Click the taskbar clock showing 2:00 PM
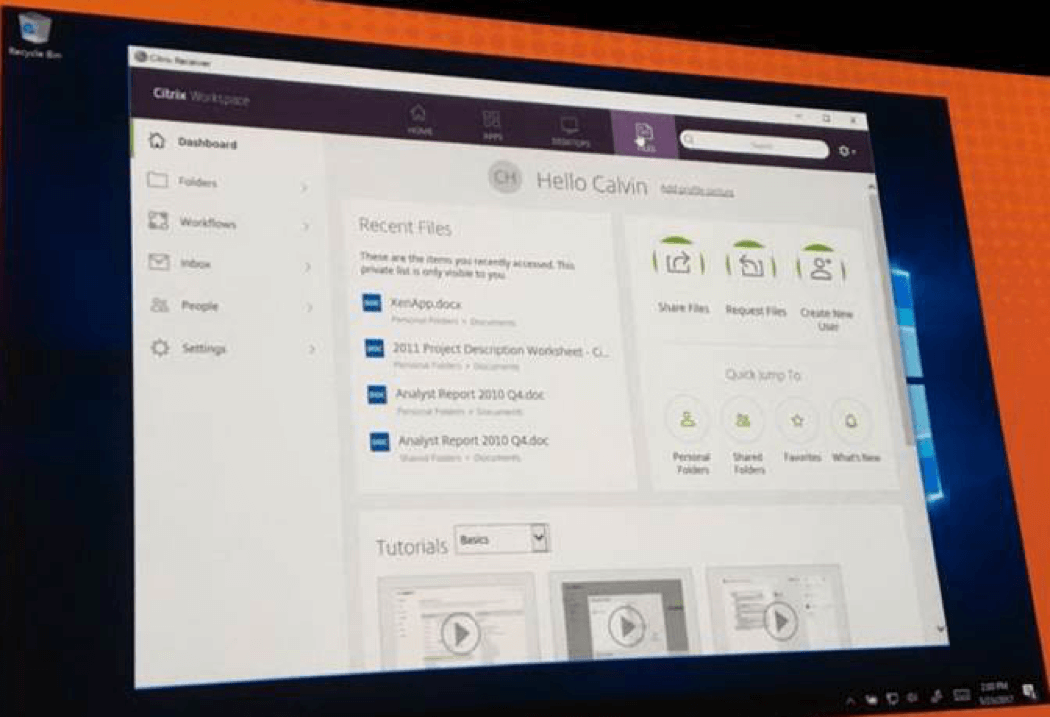The width and height of the screenshot is (1050, 717). tap(994, 693)
